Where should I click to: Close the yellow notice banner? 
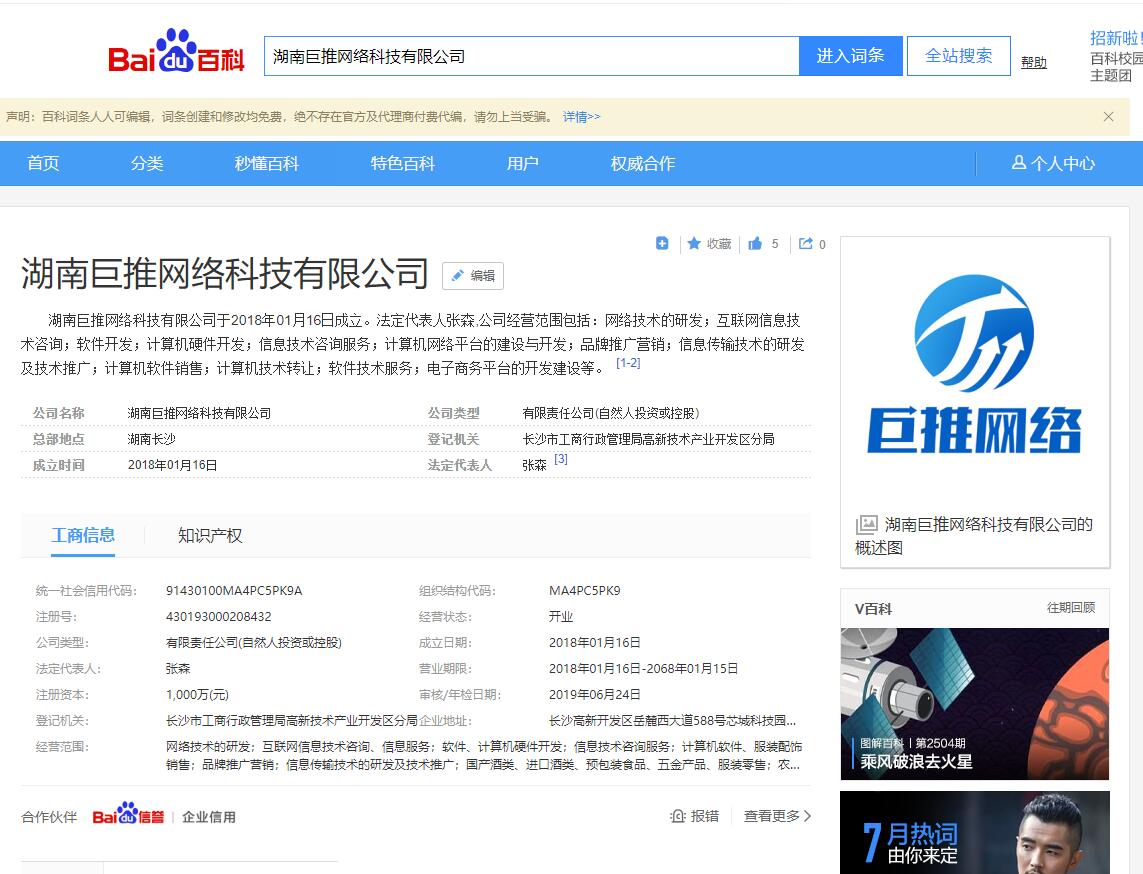pyautogui.click(x=1108, y=117)
